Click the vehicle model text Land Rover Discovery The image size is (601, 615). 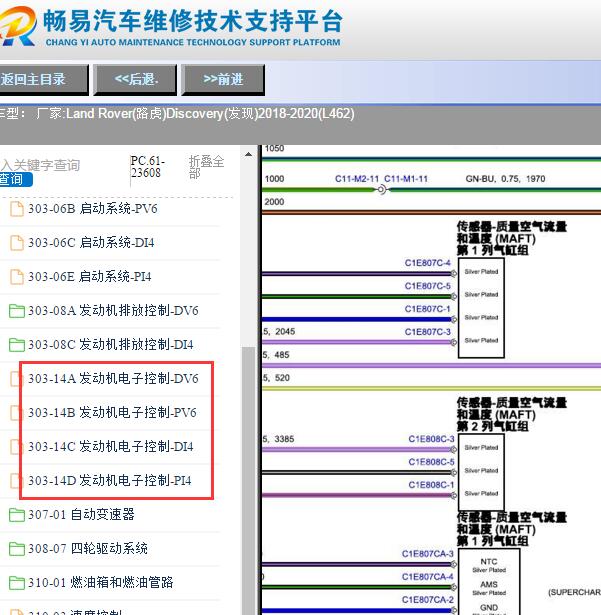(210, 114)
